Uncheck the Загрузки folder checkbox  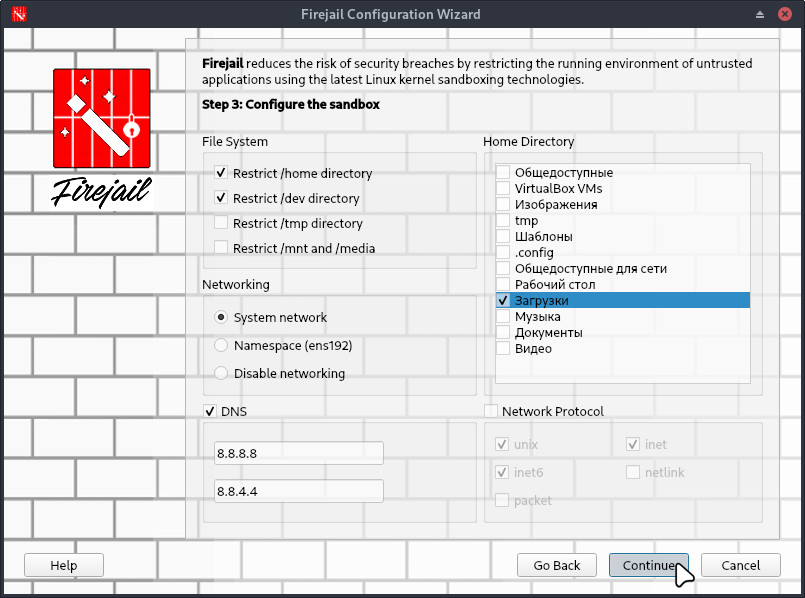tap(503, 300)
